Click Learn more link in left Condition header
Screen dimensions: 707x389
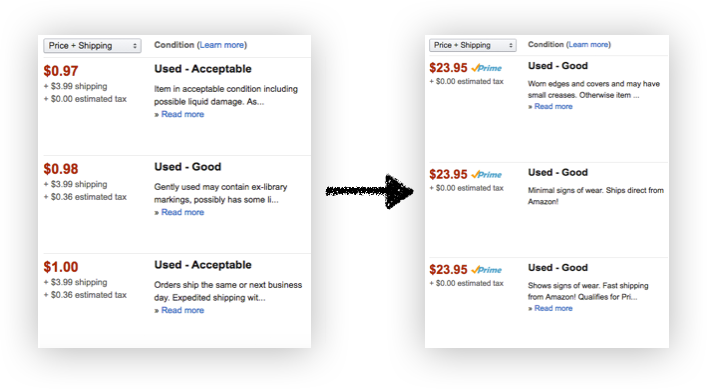(x=222, y=45)
